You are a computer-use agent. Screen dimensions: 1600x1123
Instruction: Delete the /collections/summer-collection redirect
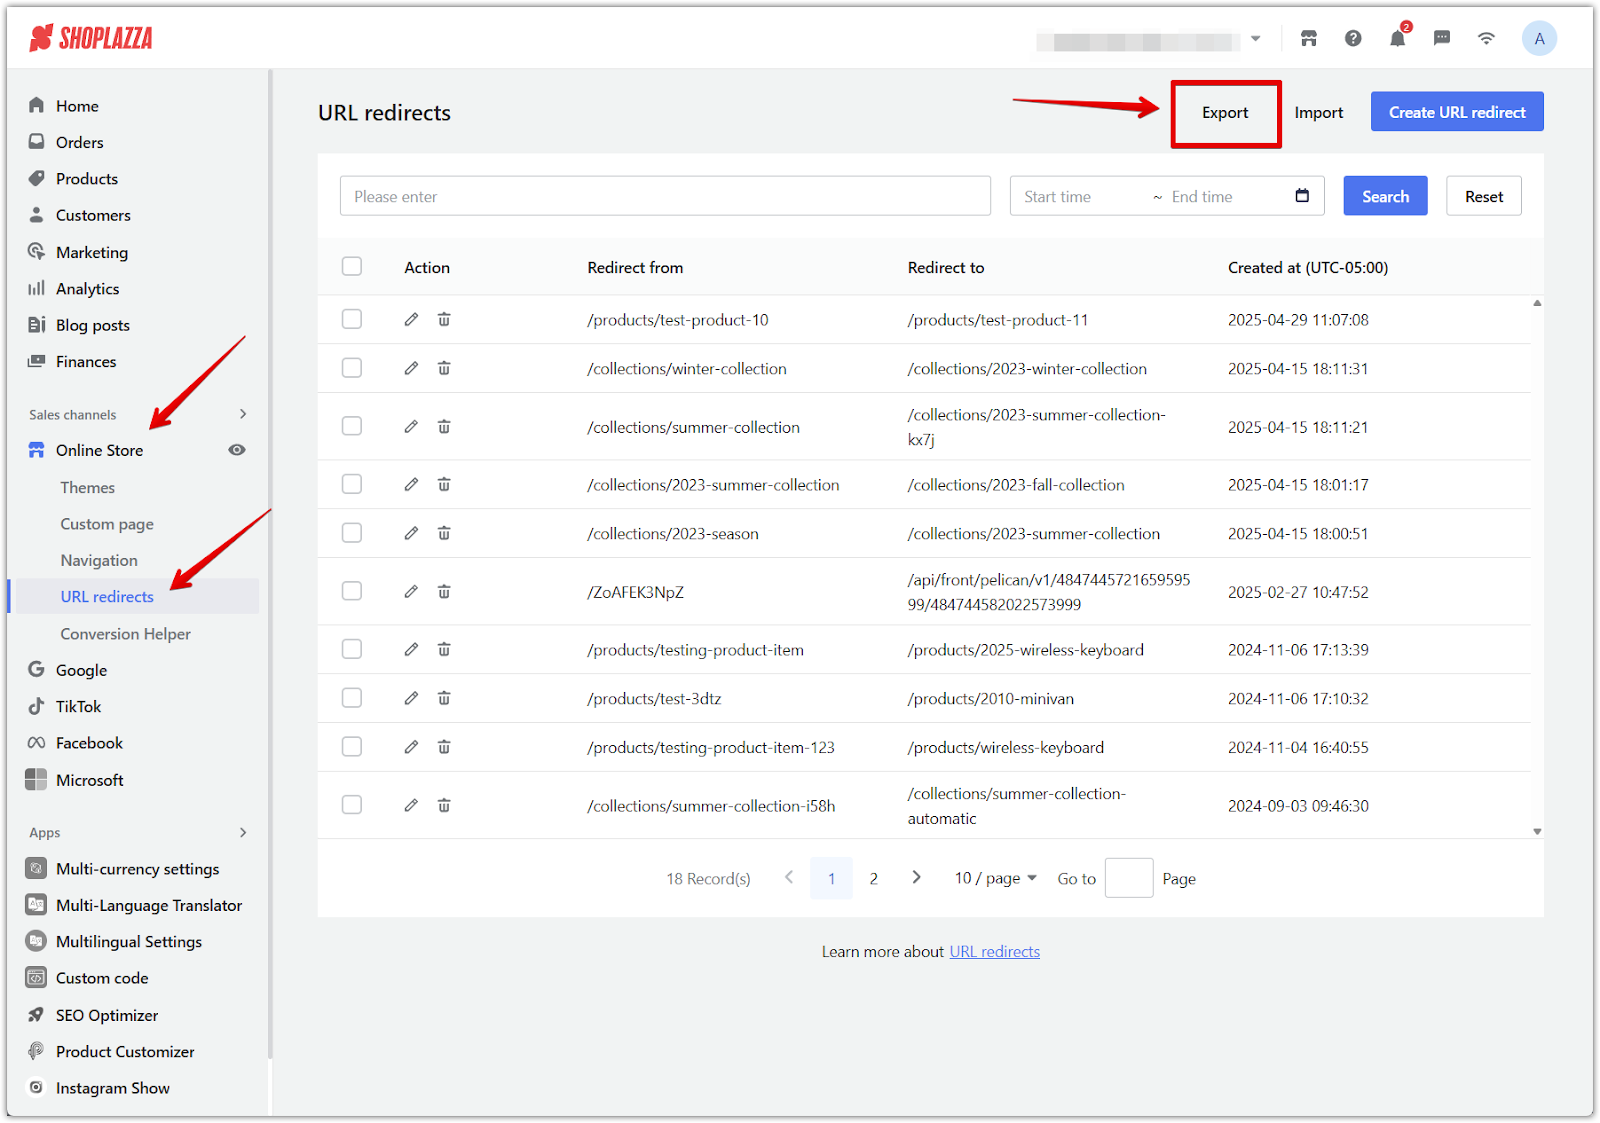pyautogui.click(x=444, y=426)
